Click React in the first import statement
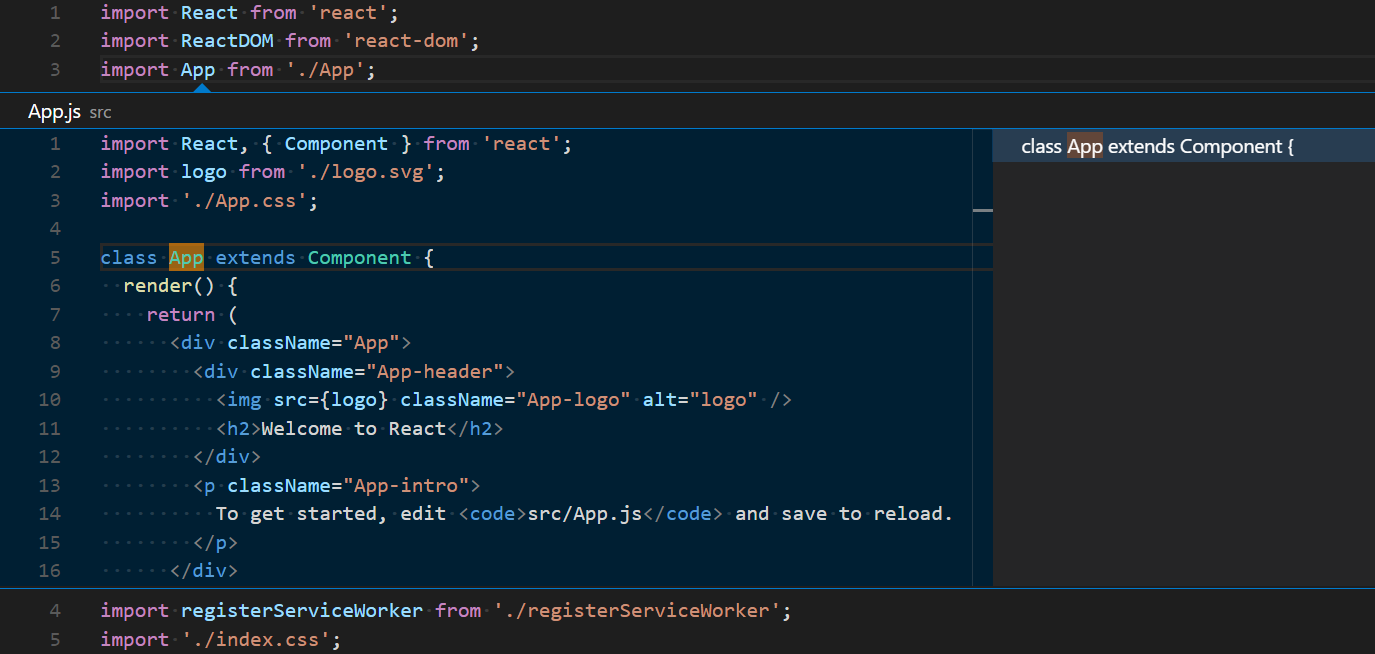The image size is (1375, 654). 209,12
